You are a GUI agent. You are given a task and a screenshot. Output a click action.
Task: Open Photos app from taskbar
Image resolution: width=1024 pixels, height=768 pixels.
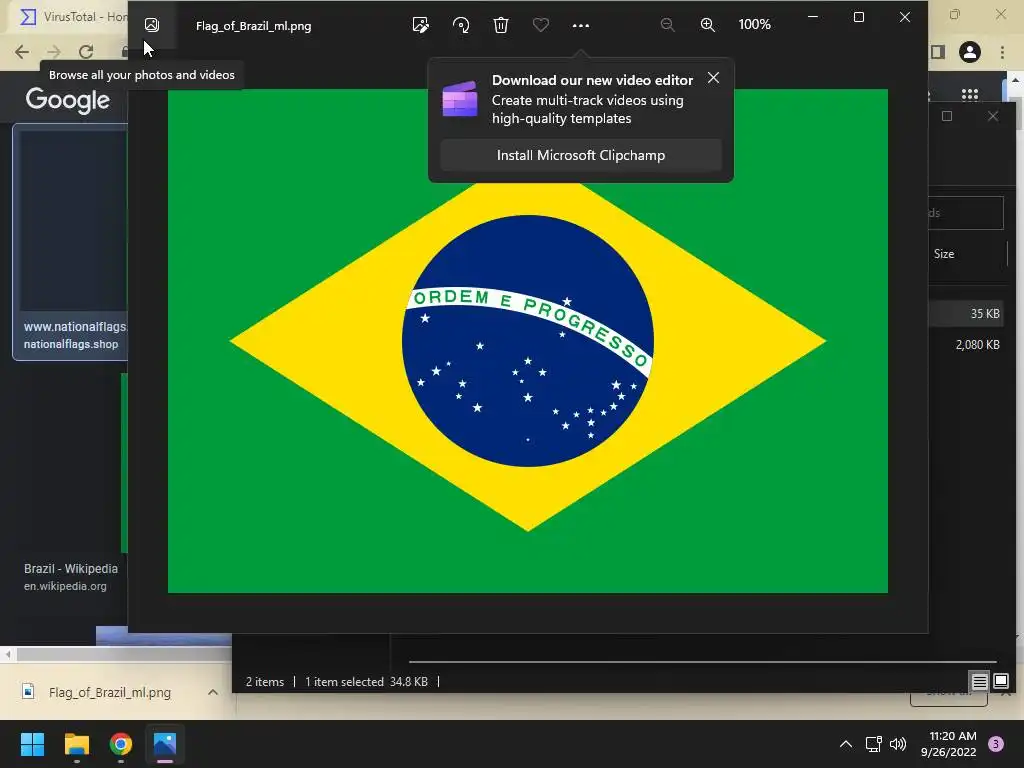(x=165, y=744)
